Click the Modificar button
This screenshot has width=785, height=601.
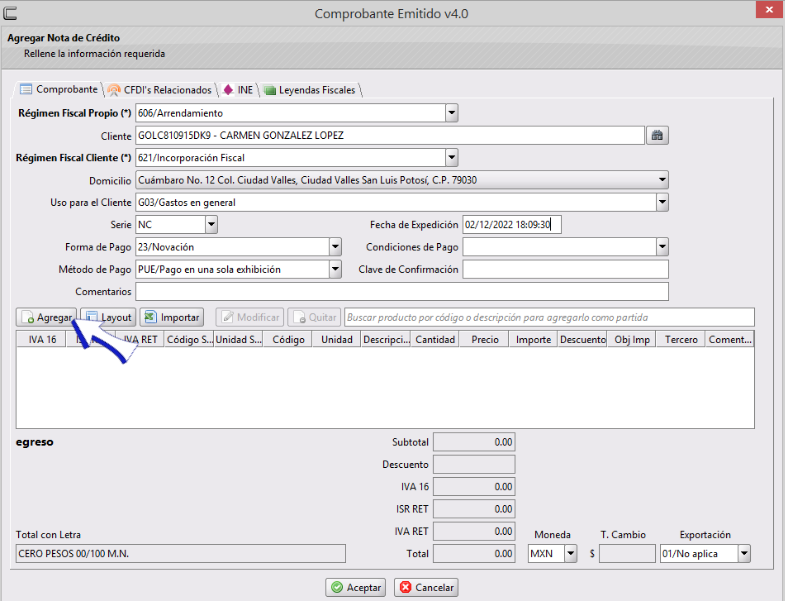tap(250, 318)
